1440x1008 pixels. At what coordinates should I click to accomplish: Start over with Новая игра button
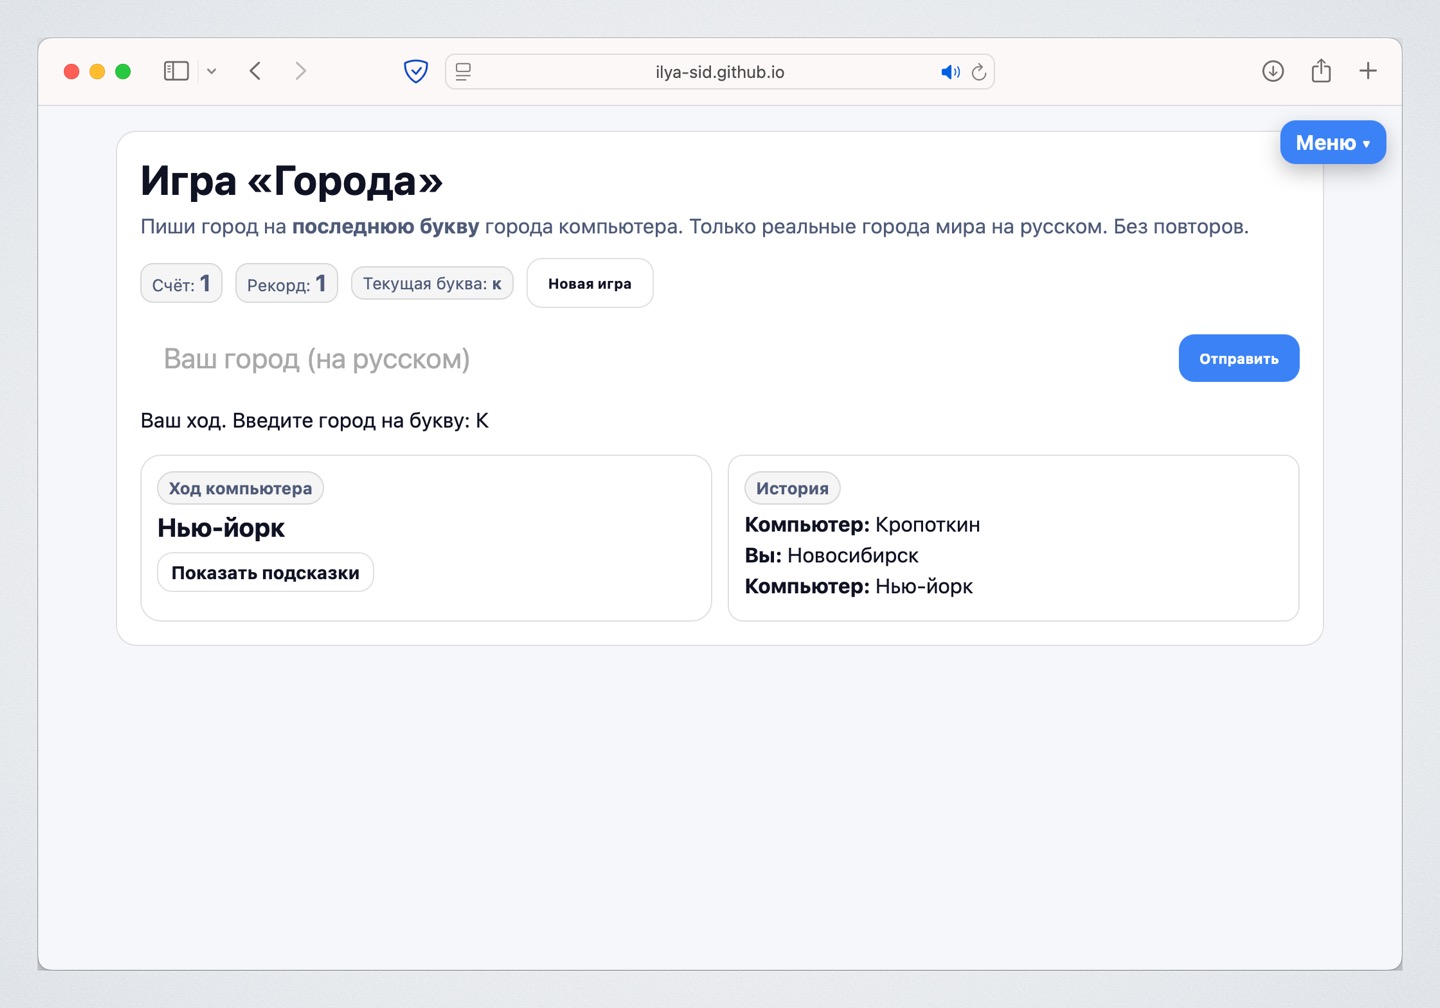pyautogui.click(x=589, y=284)
